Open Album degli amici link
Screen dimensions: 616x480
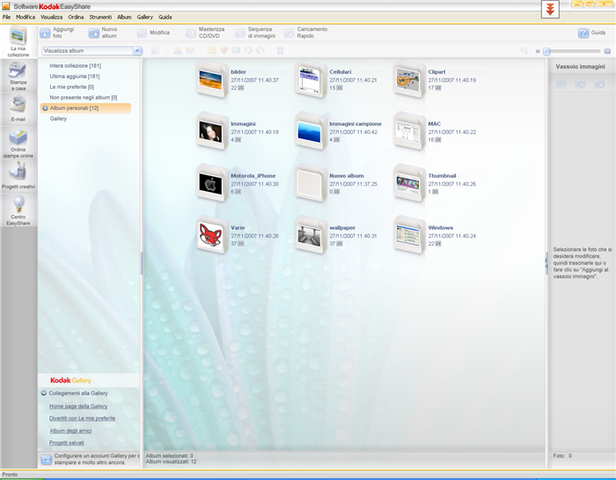pyautogui.click(x=70, y=431)
